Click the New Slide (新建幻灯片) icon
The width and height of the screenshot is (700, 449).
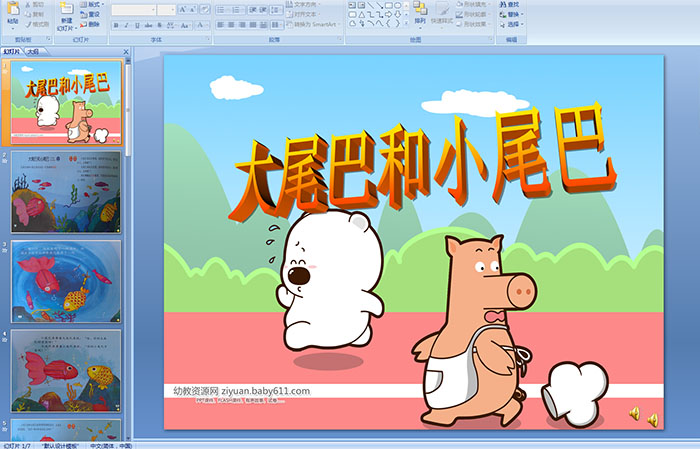pos(67,8)
